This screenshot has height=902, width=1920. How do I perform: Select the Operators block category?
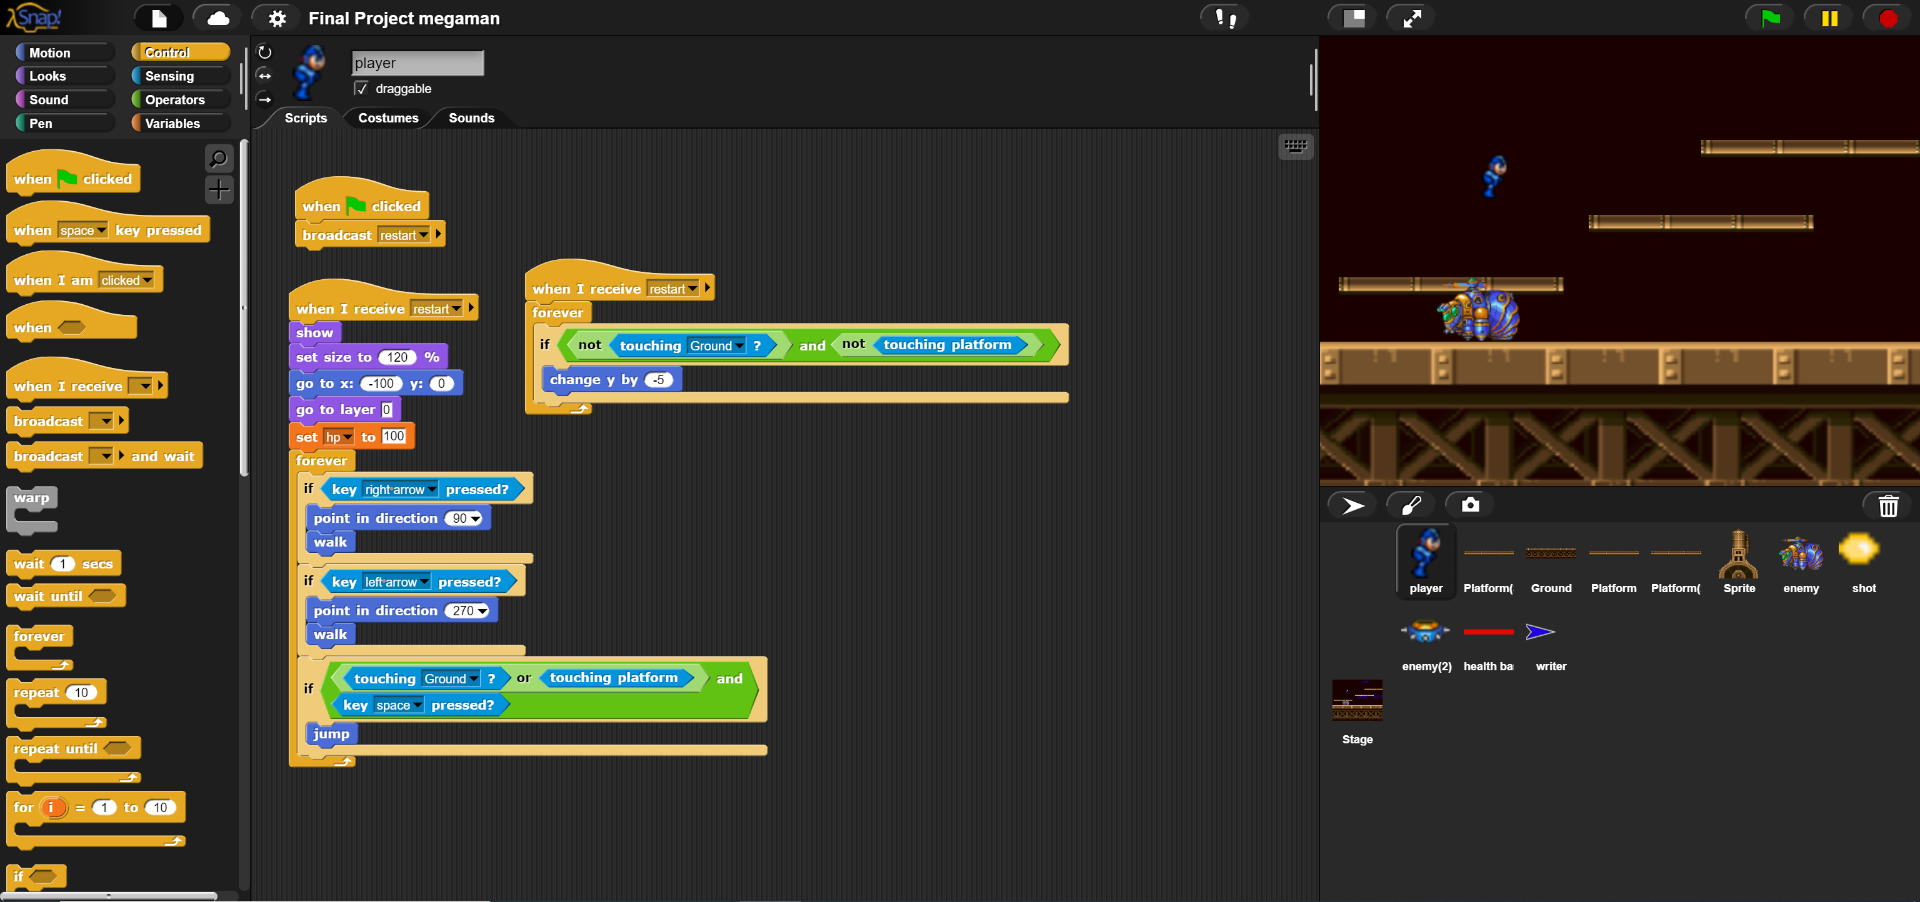click(x=180, y=99)
